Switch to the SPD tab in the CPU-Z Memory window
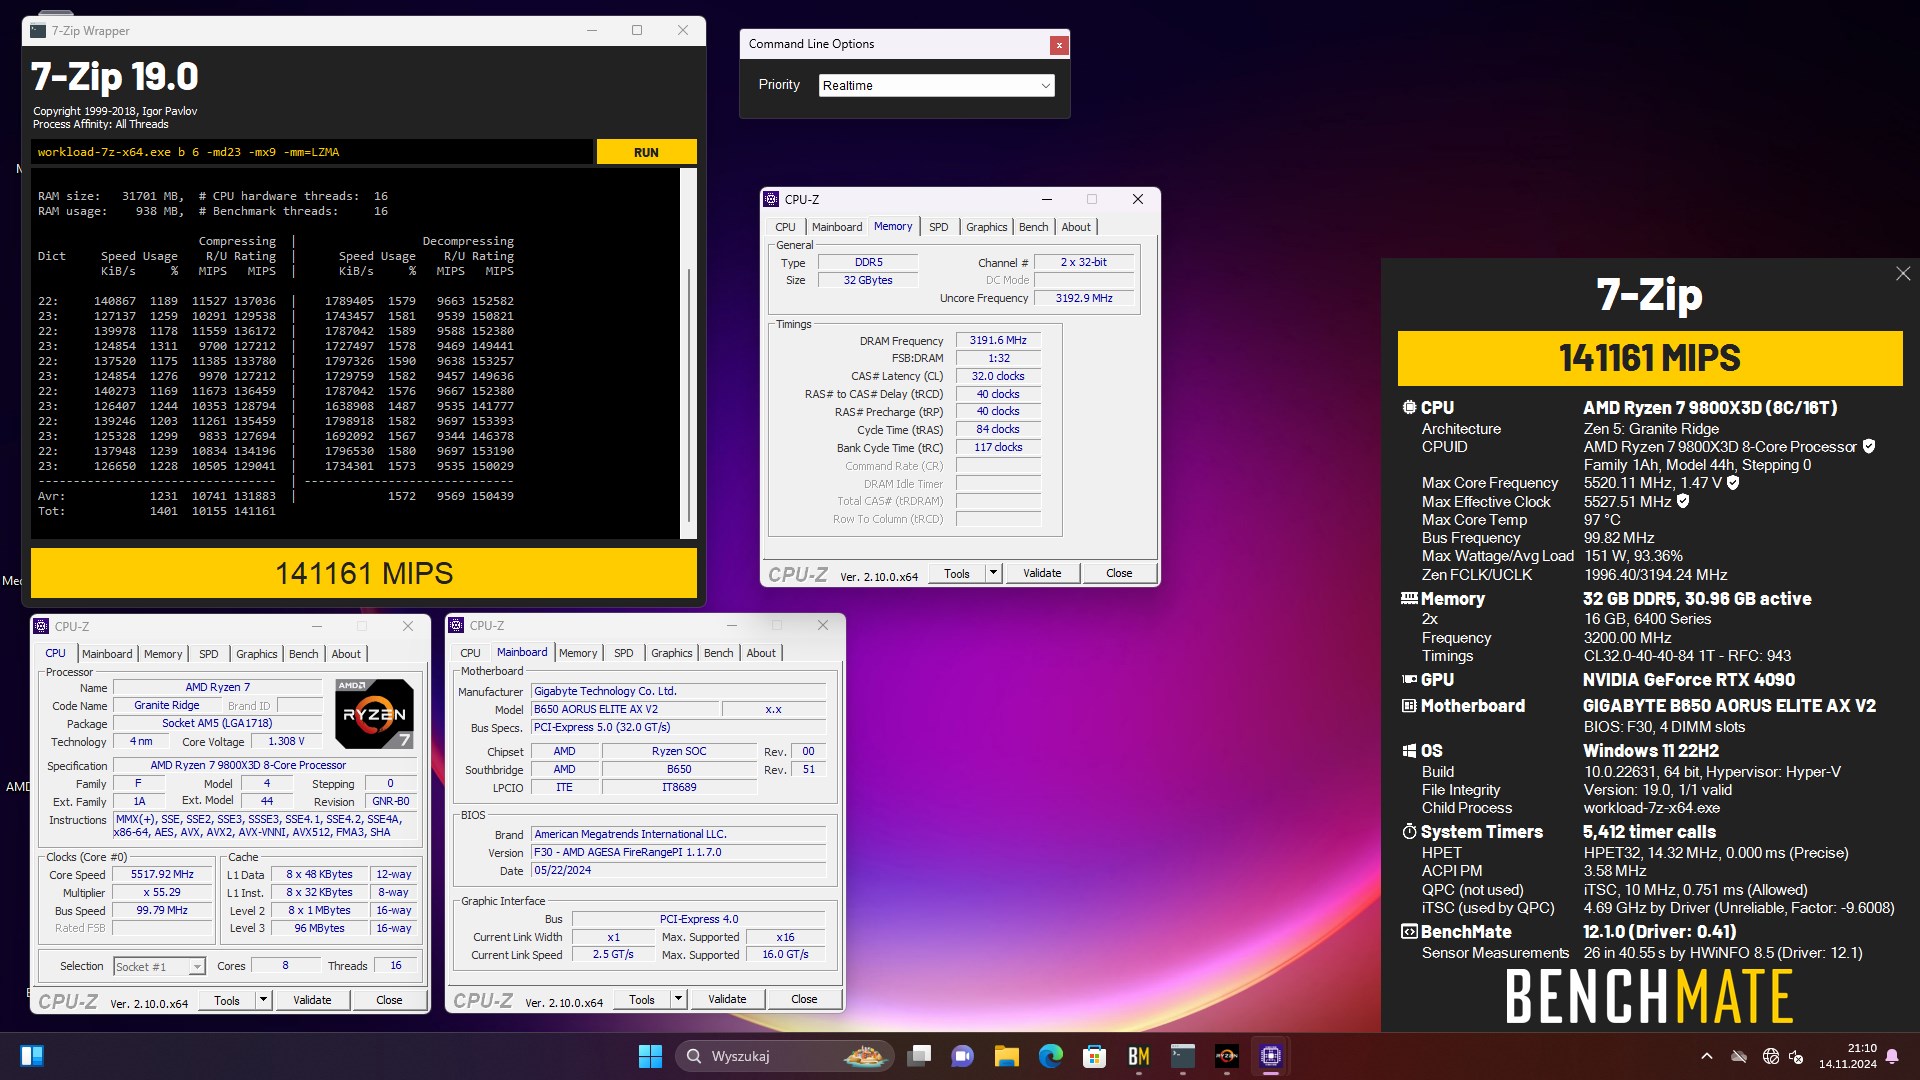The width and height of the screenshot is (1920, 1080). click(938, 227)
